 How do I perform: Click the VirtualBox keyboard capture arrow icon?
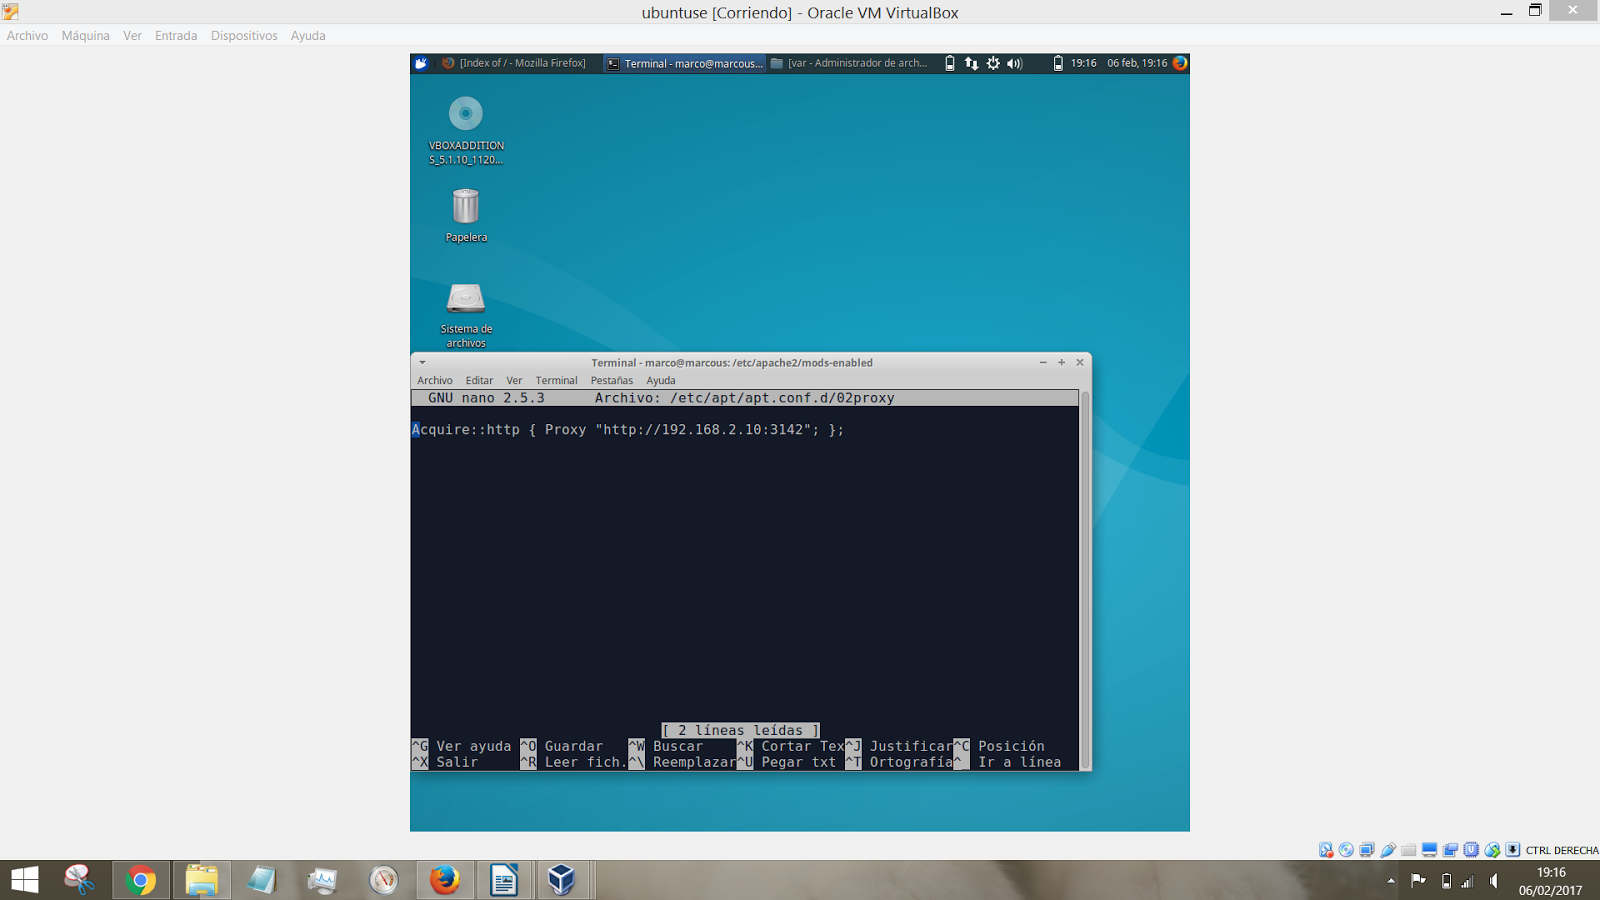[x=1513, y=850]
